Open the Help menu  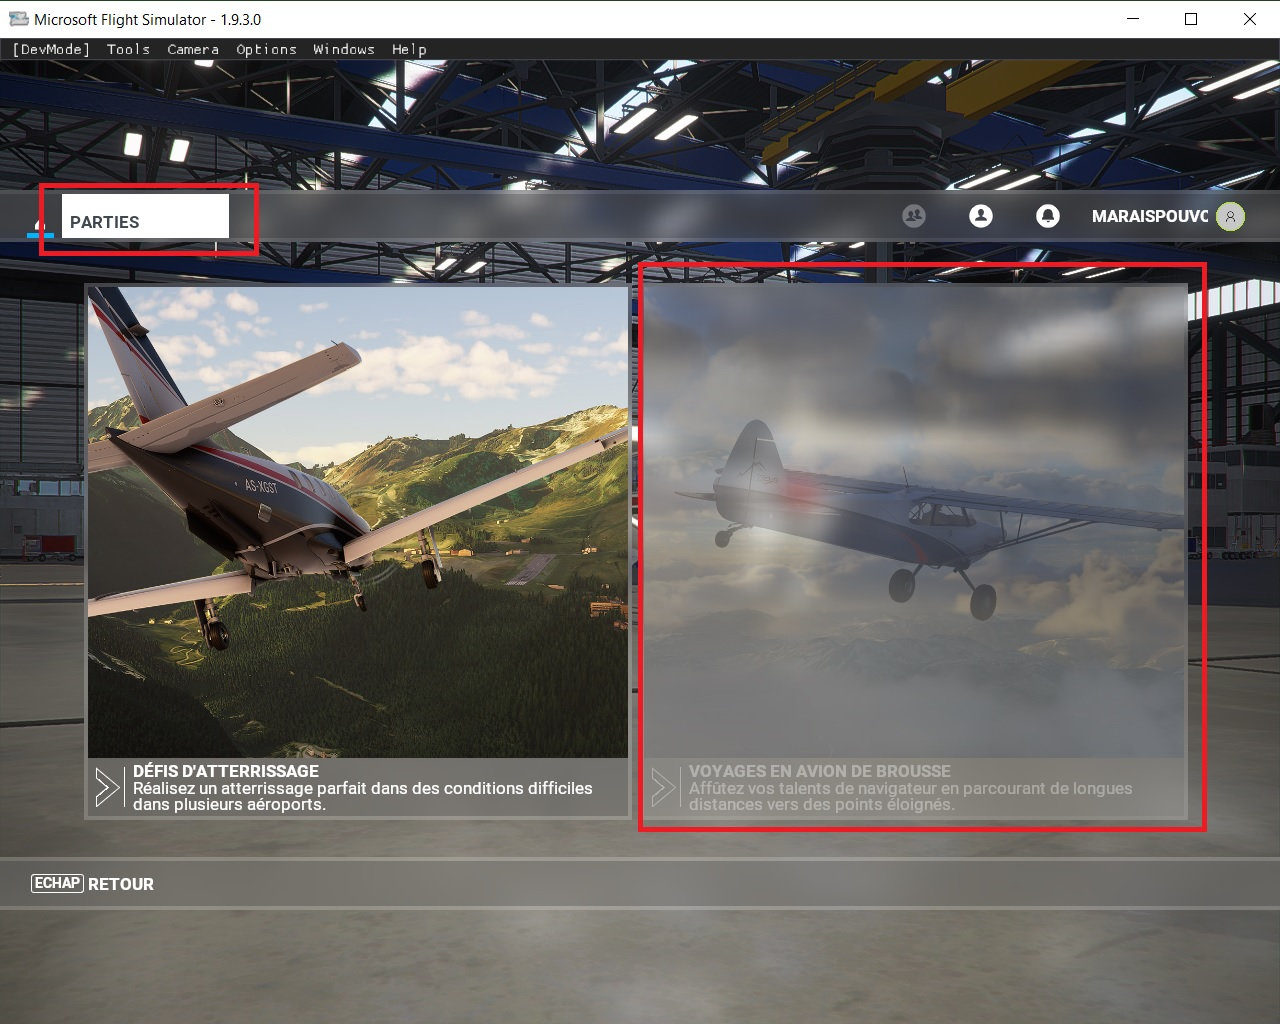click(409, 49)
